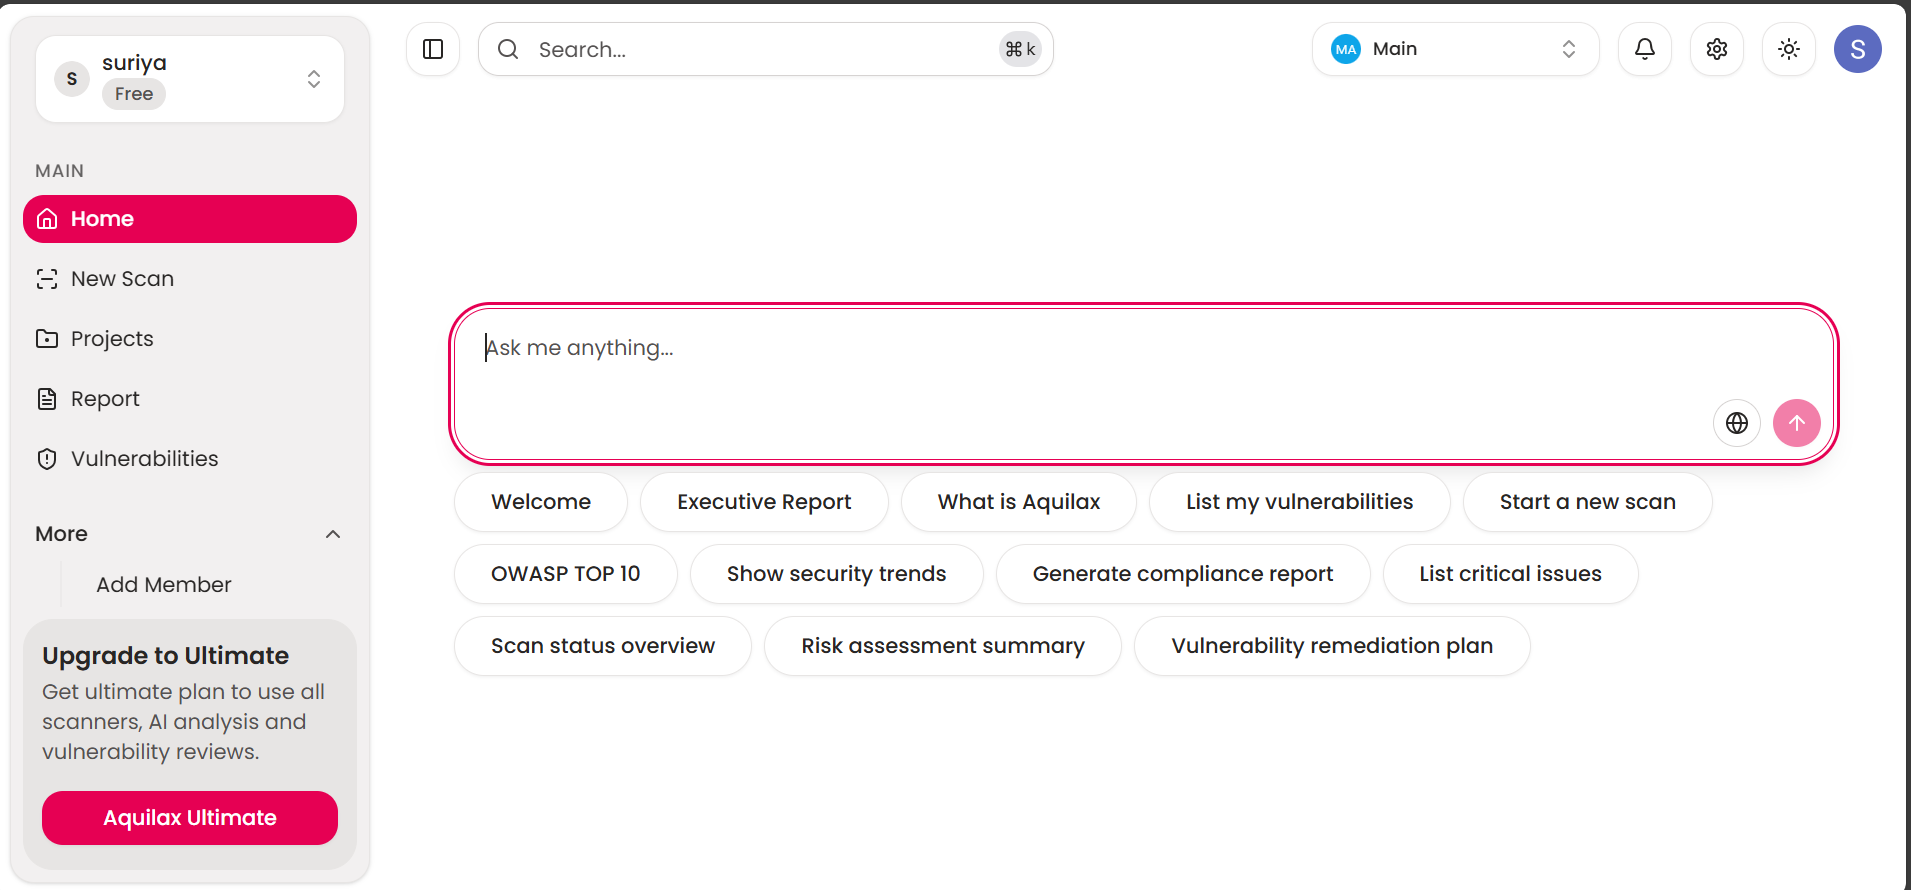The image size is (1911, 890).
Task: Toggle the sidebar panel icon
Action: tap(433, 49)
